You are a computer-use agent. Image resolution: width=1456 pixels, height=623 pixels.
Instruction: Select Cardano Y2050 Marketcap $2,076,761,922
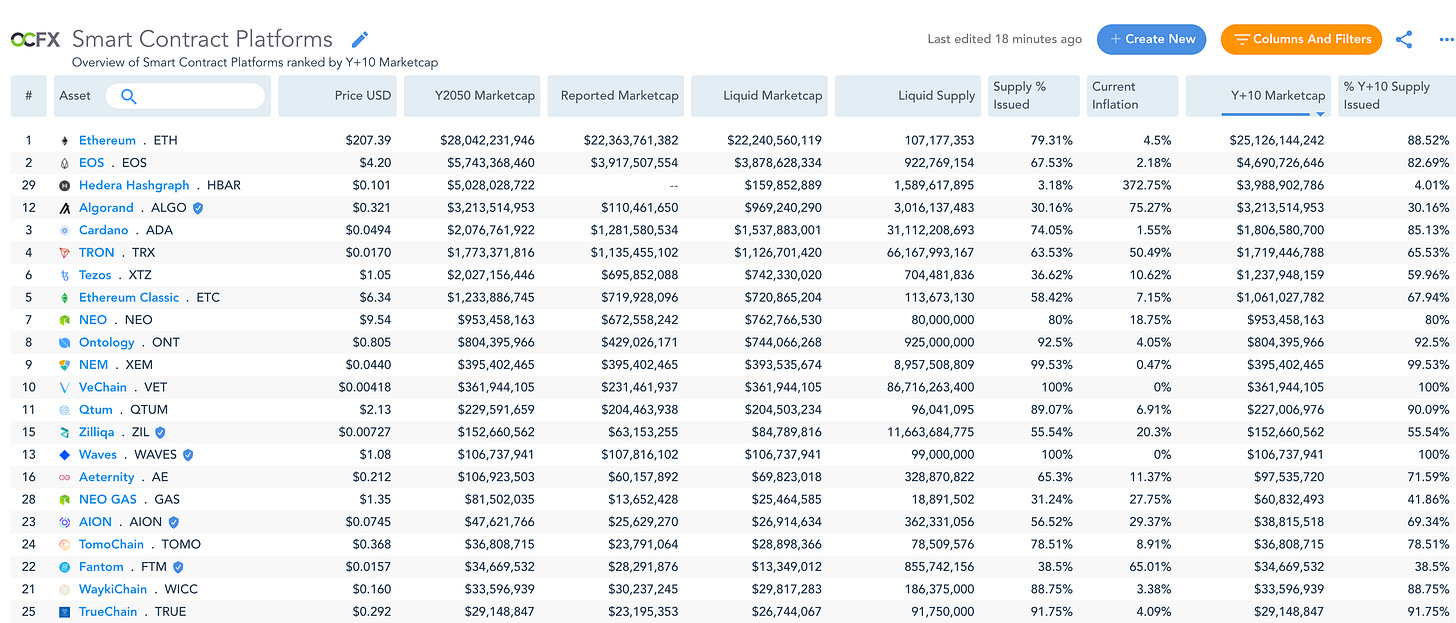(x=487, y=230)
